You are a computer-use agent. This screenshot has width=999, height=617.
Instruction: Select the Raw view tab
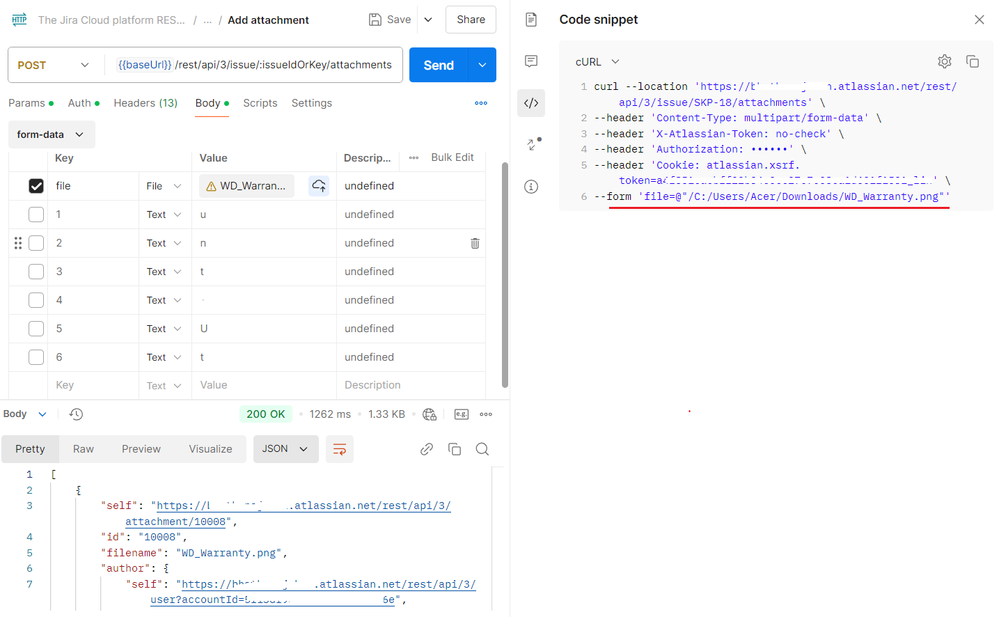pos(83,449)
